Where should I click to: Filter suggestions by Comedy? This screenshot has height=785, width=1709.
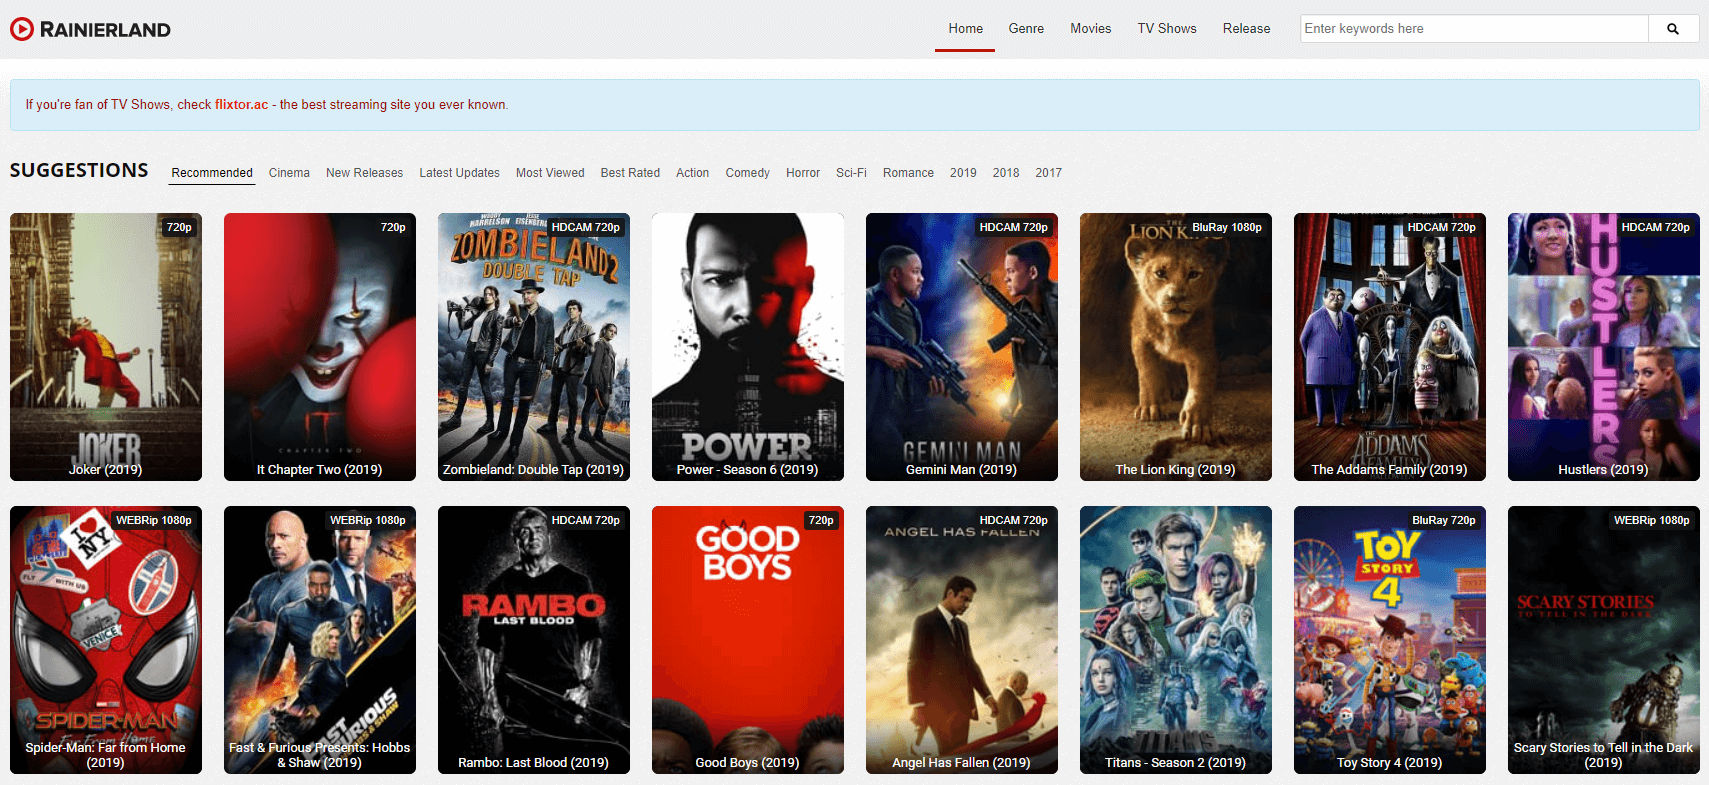(747, 173)
